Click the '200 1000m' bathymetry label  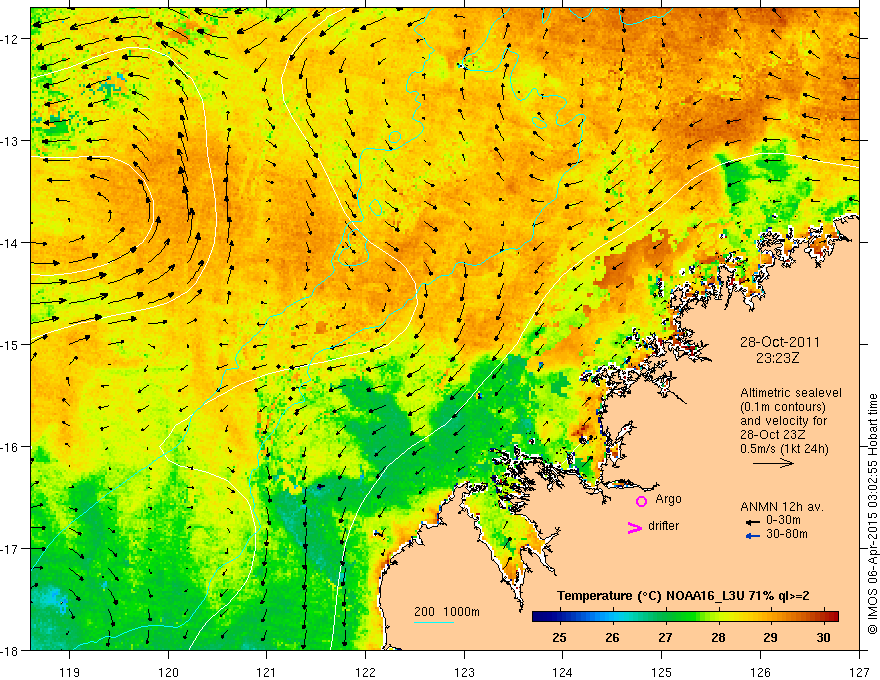point(447,612)
